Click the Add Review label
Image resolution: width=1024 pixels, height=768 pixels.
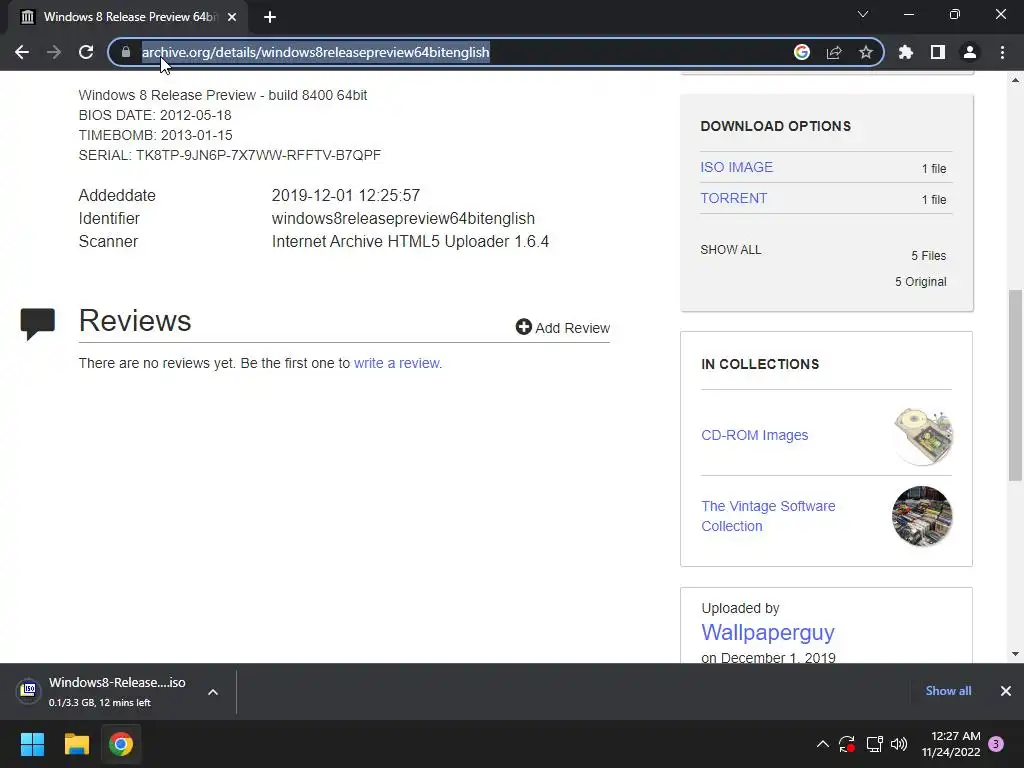(x=573, y=328)
